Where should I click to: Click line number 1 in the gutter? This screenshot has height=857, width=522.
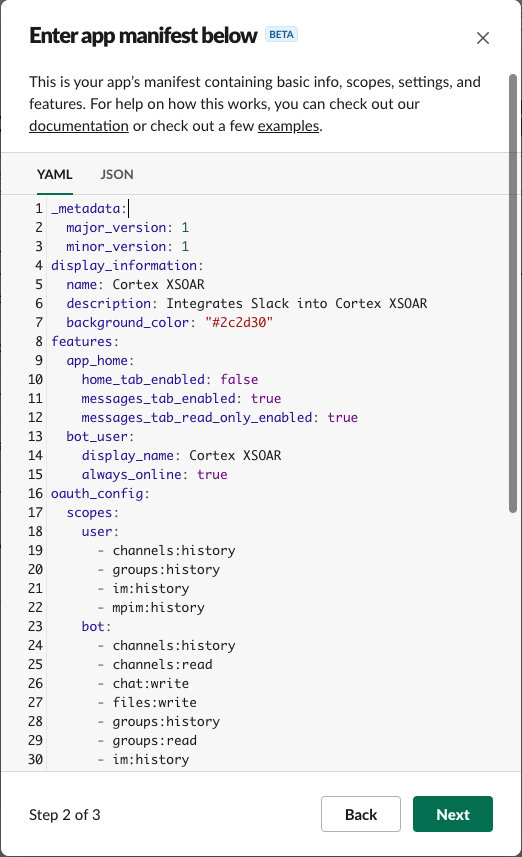(39, 209)
